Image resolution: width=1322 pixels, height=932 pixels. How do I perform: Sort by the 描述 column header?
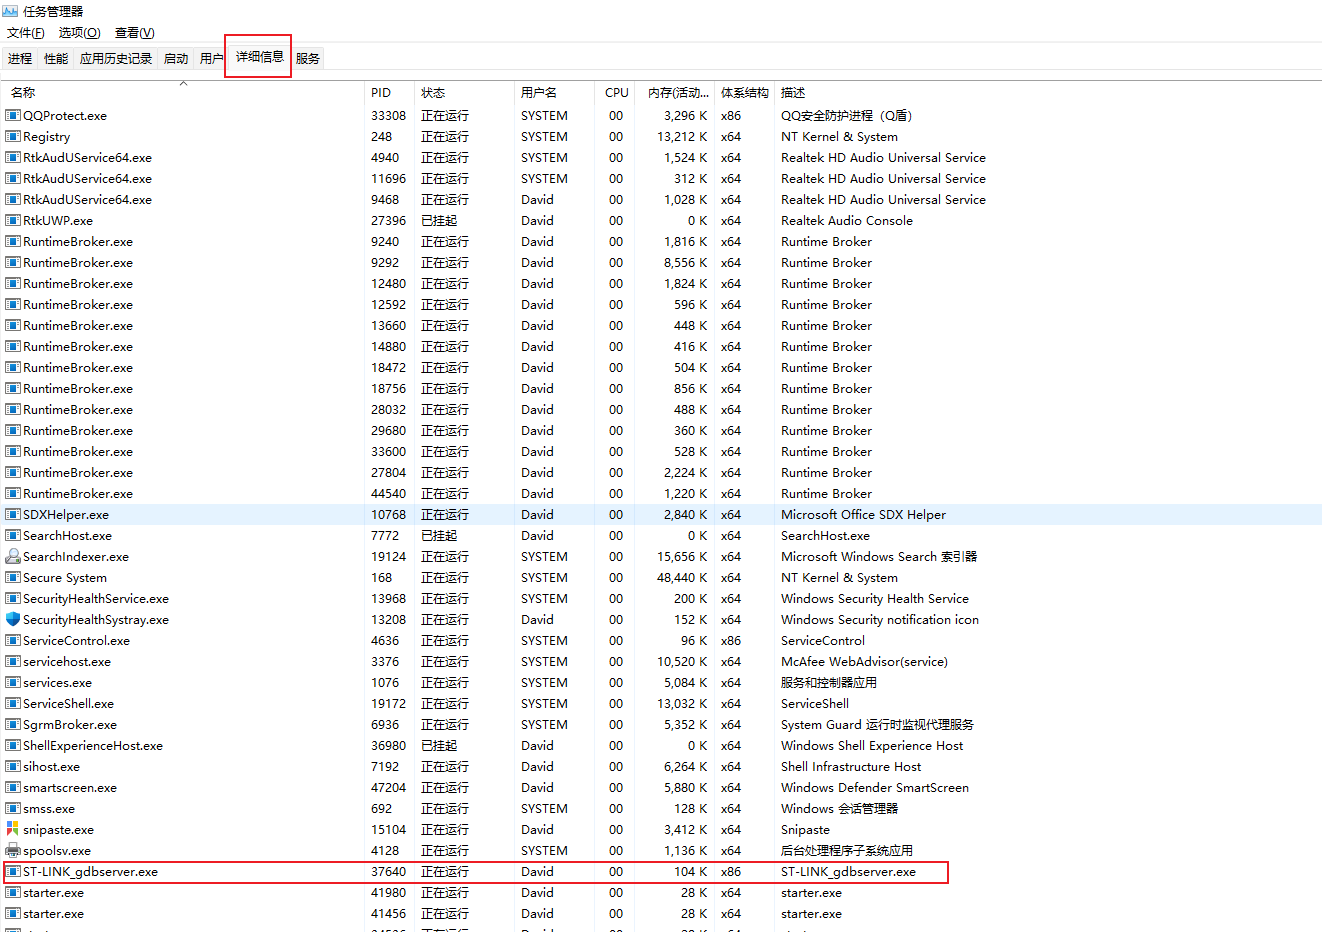[x=1048, y=92]
